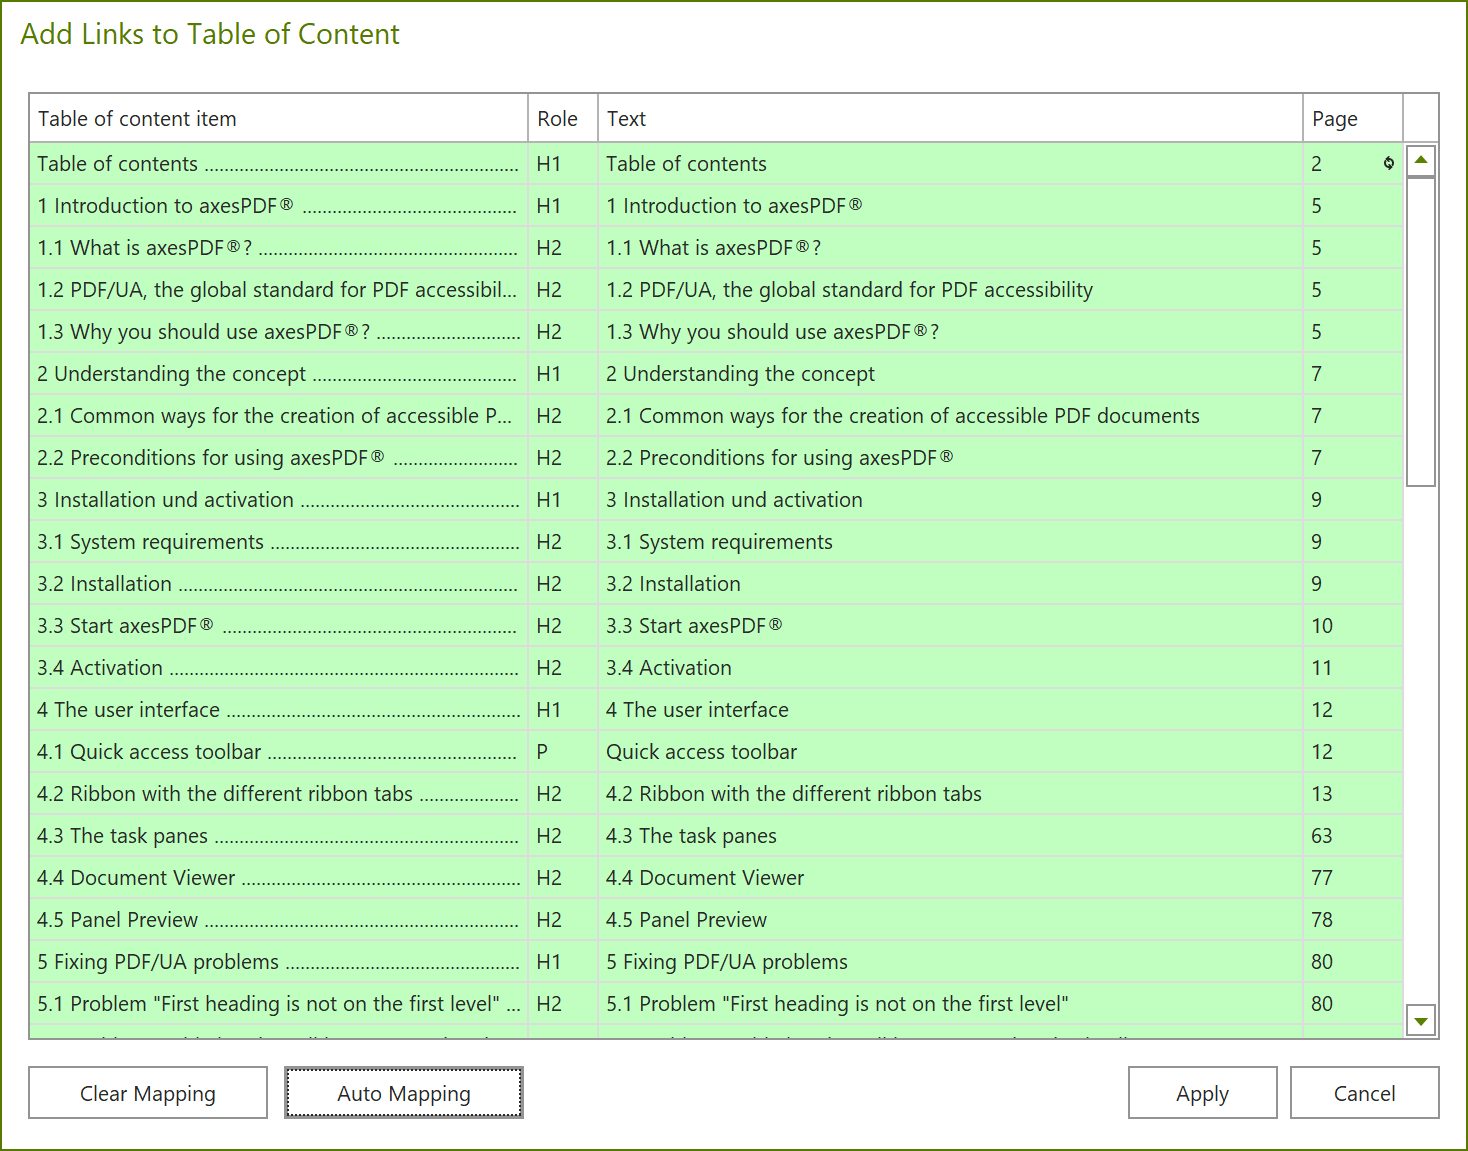Click the H1 role cell of '5 Fixing PDF/UA problems' row
Screen dimensions: 1468x1151
563,962
